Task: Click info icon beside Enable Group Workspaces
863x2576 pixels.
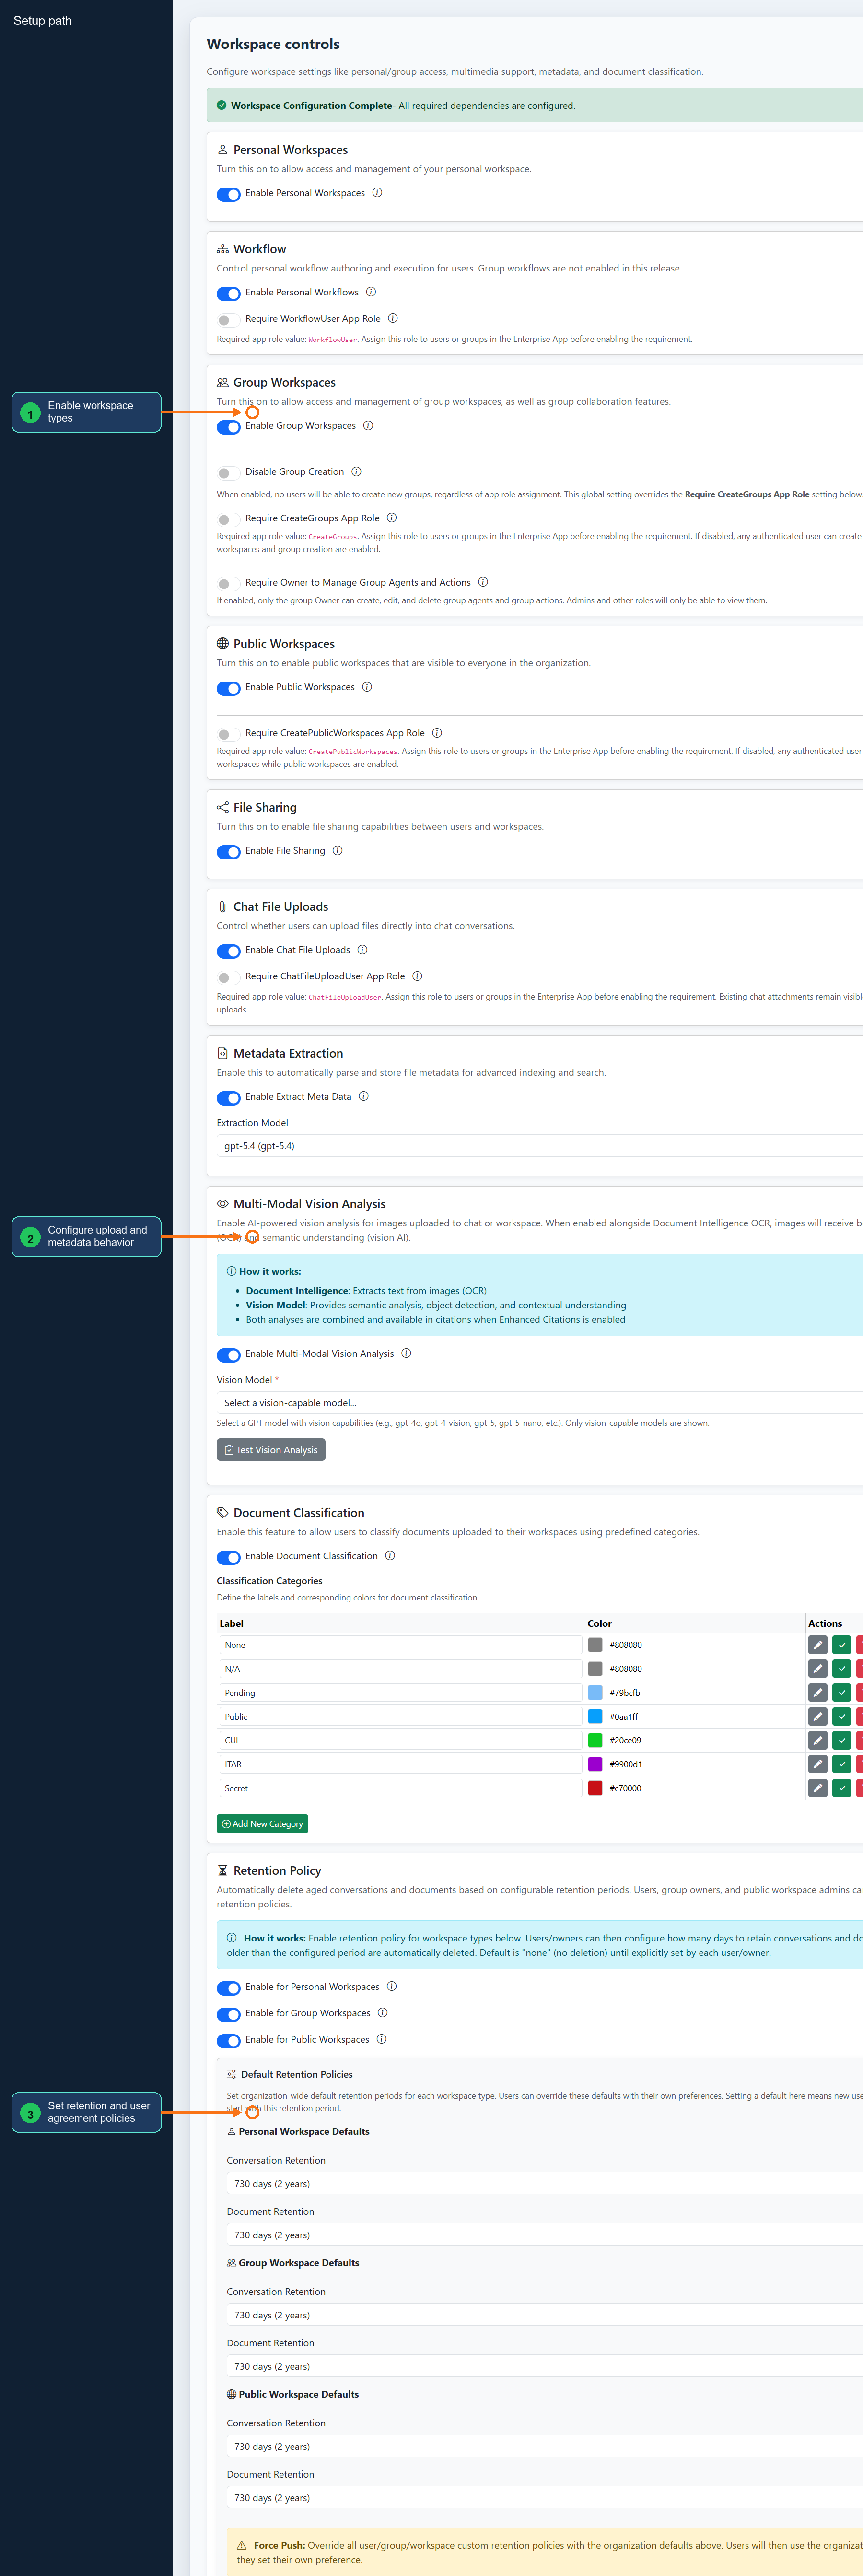Action: (368, 425)
